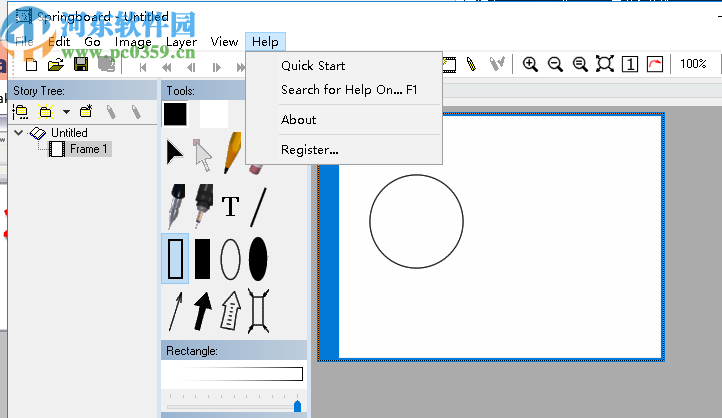Select the outlined ruler arrow tool

(230, 311)
